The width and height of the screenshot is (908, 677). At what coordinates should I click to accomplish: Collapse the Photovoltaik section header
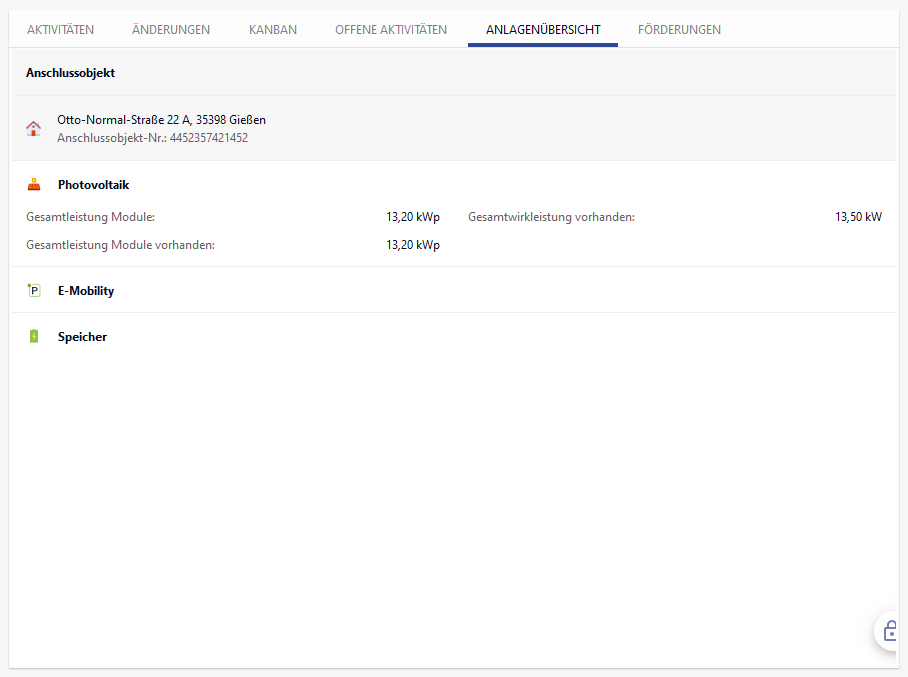pos(93,185)
